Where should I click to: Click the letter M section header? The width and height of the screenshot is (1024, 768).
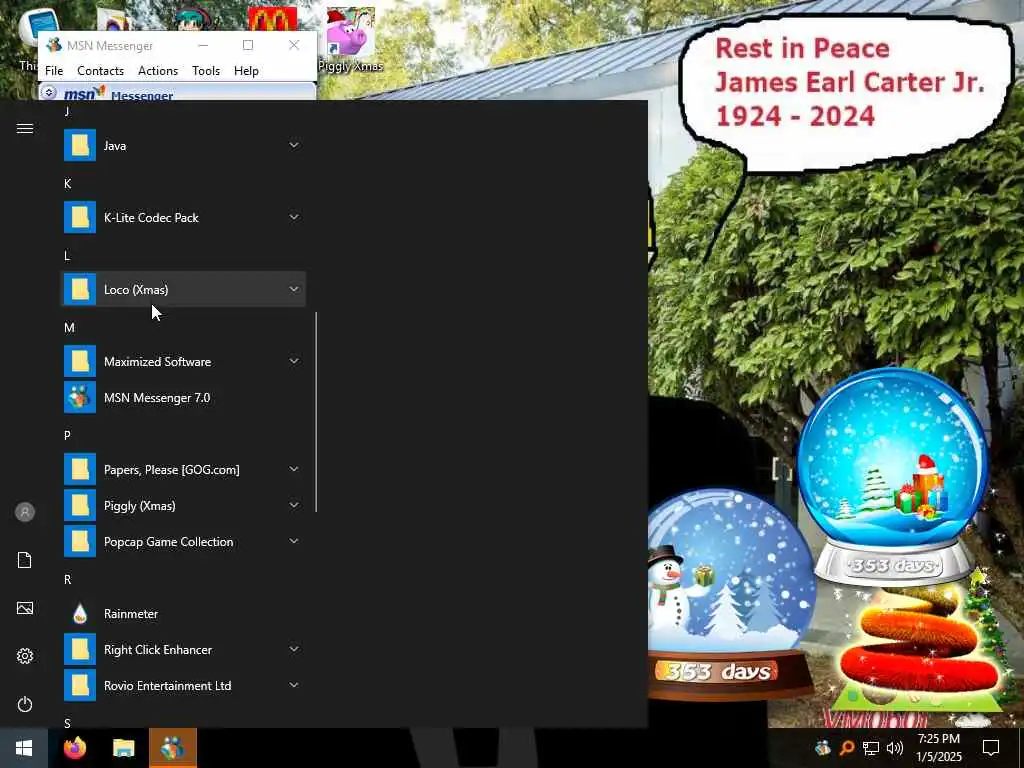pos(69,327)
